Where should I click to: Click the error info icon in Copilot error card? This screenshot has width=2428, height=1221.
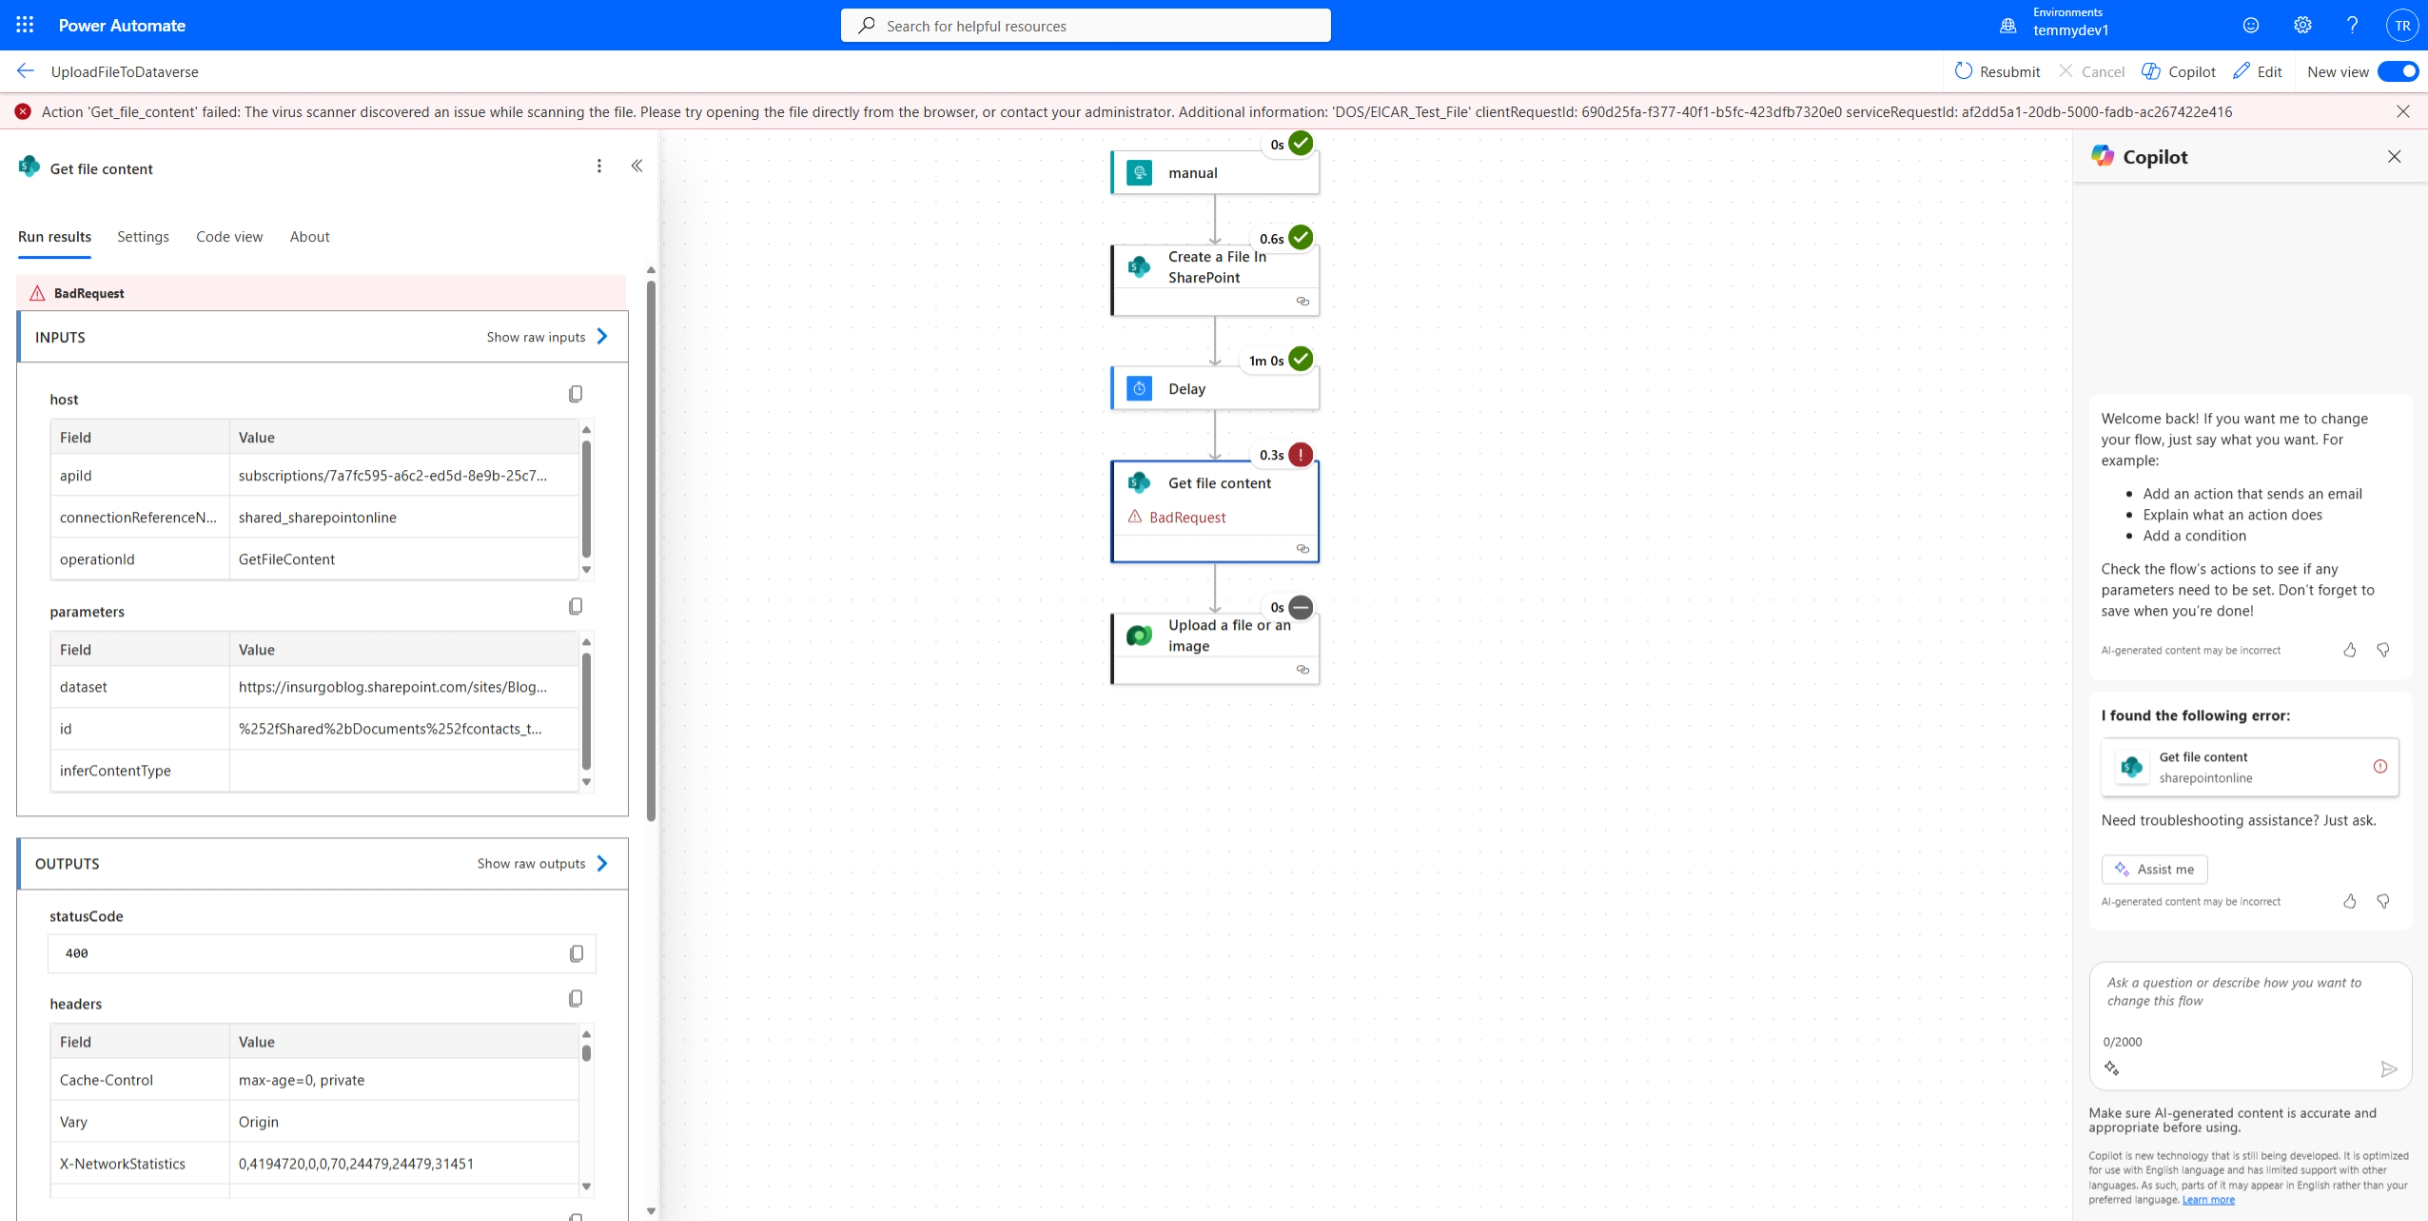[2380, 766]
